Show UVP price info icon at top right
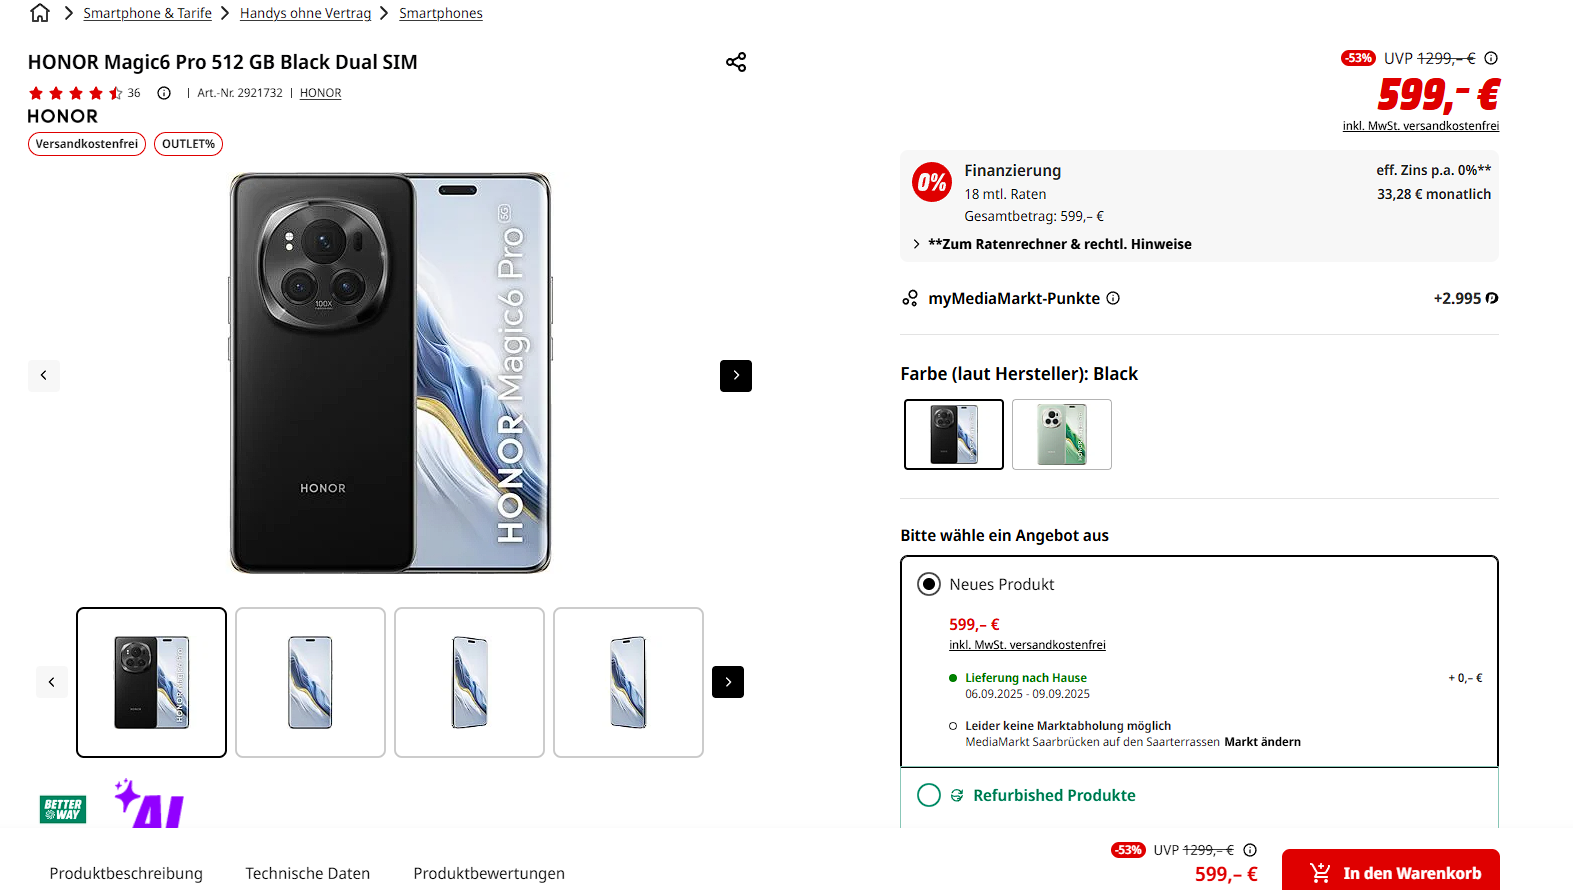 (1491, 58)
